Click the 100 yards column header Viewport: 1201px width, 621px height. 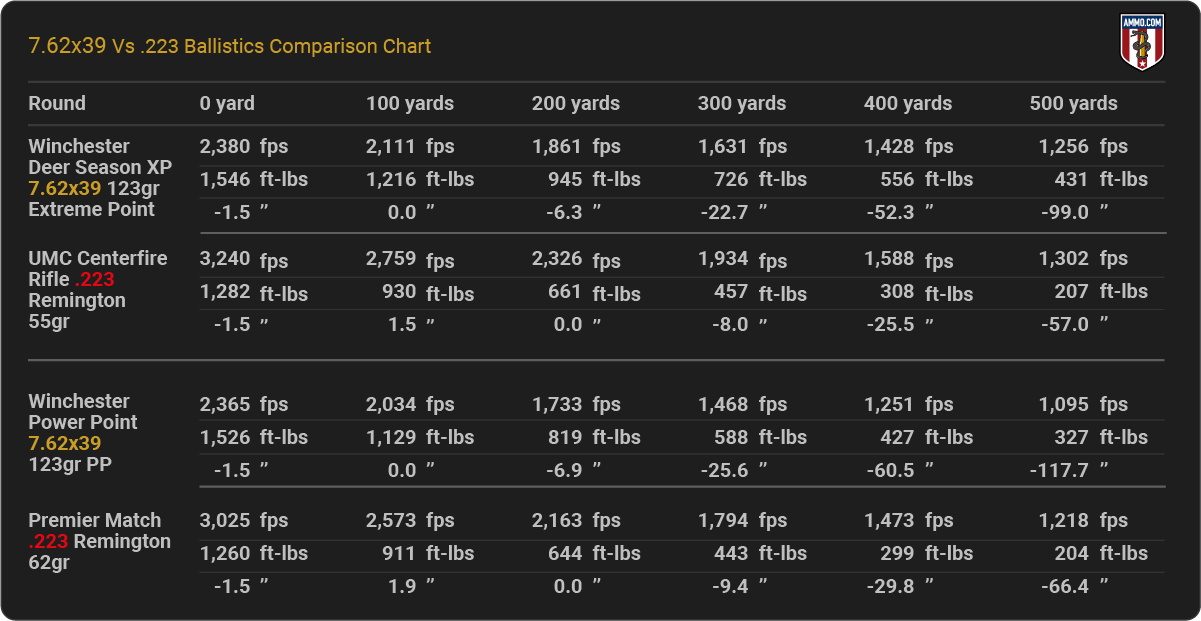click(x=410, y=103)
